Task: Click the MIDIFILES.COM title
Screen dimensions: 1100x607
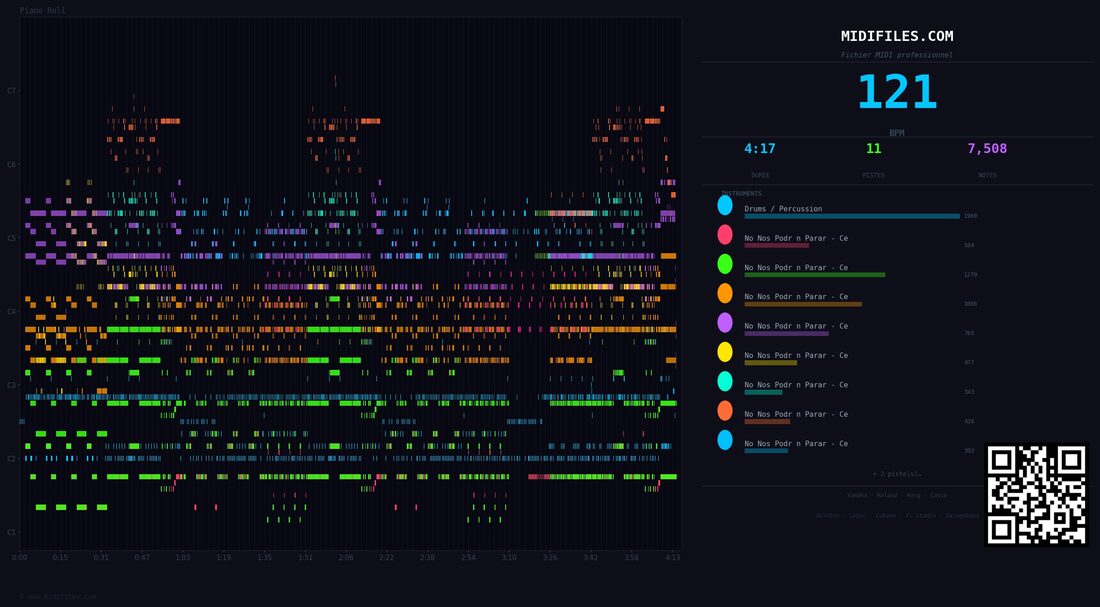Action: [x=897, y=36]
